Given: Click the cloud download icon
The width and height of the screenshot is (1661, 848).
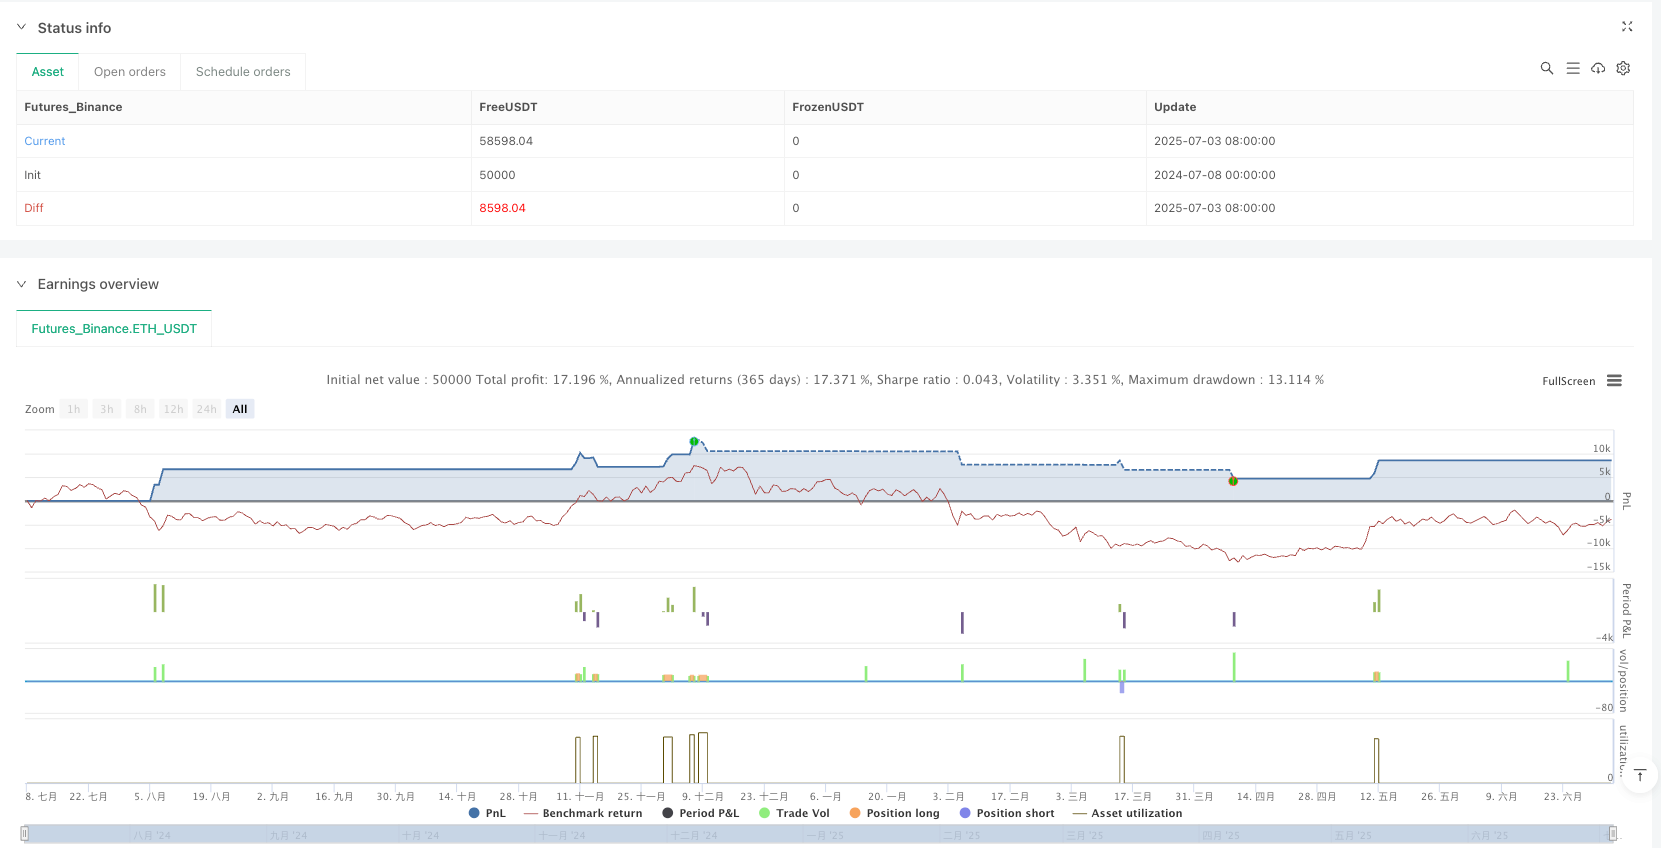Looking at the screenshot, I should pyautogui.click(x=1598, y=68).
